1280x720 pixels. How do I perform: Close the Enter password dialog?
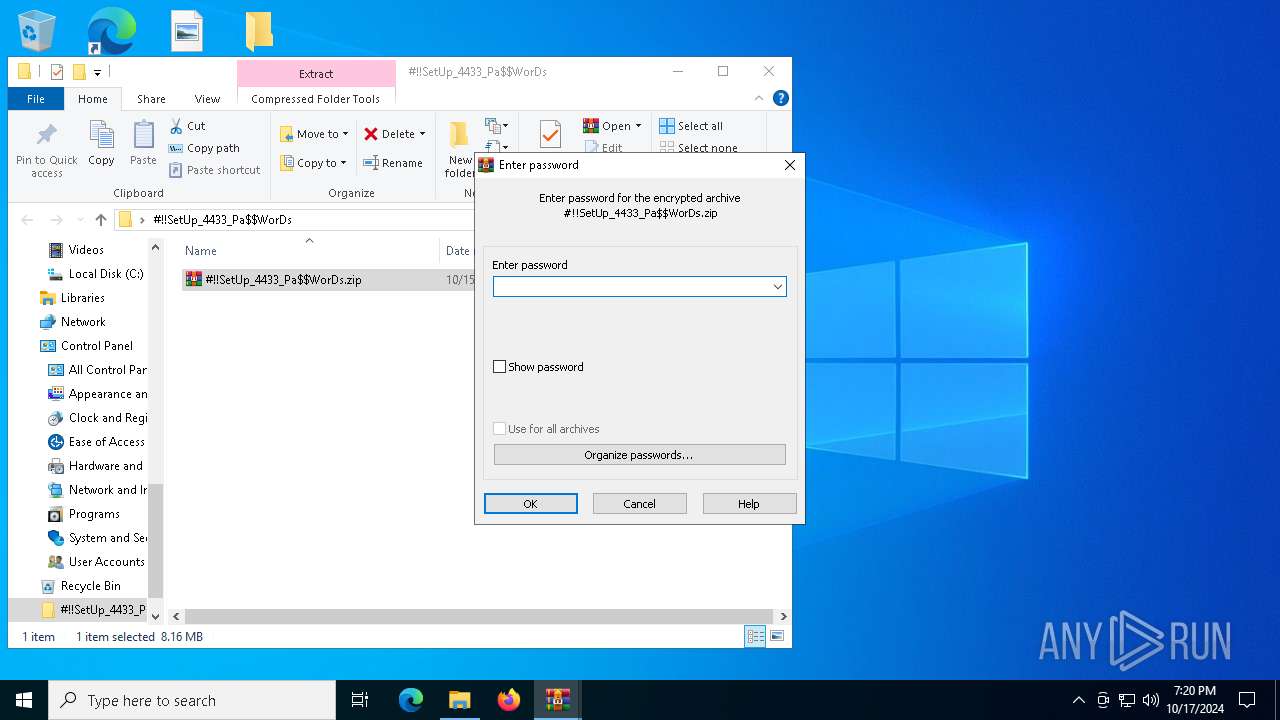(789, 165)
